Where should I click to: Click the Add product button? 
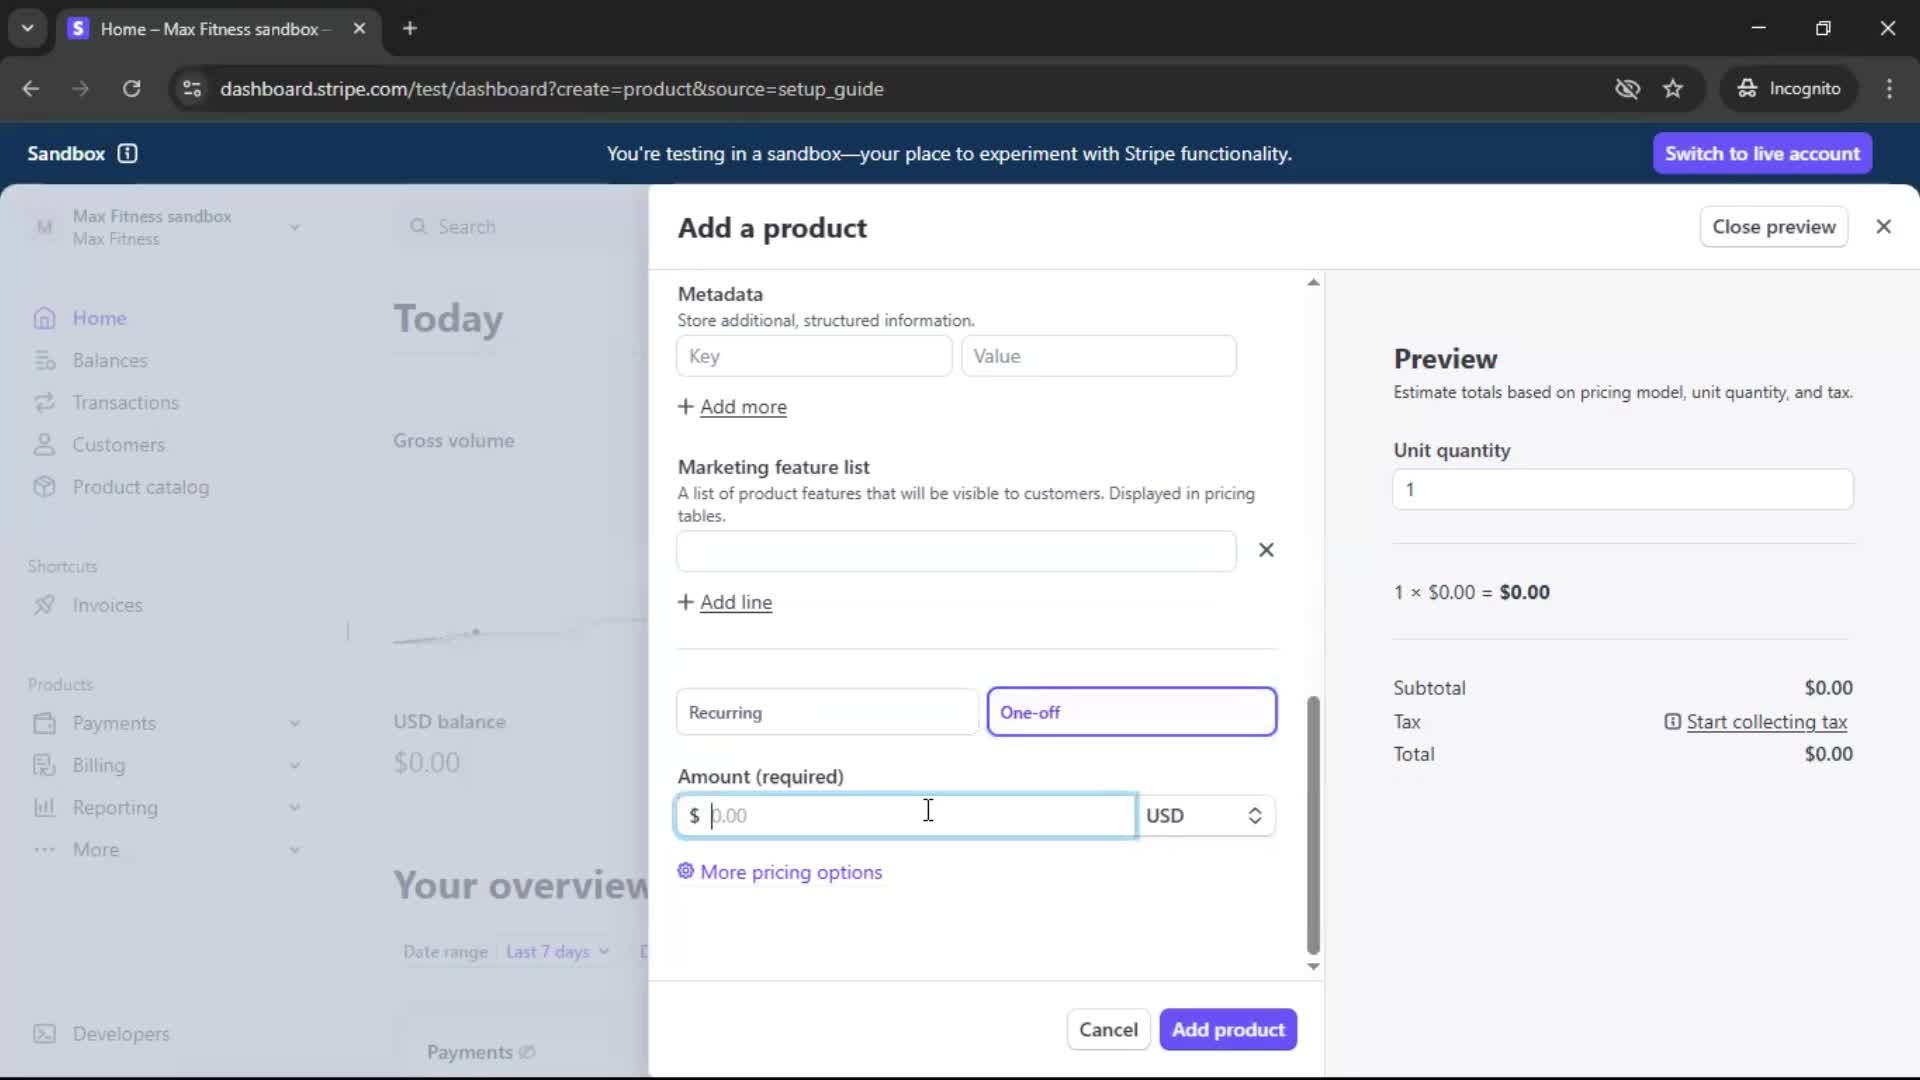point(1228,1029)
